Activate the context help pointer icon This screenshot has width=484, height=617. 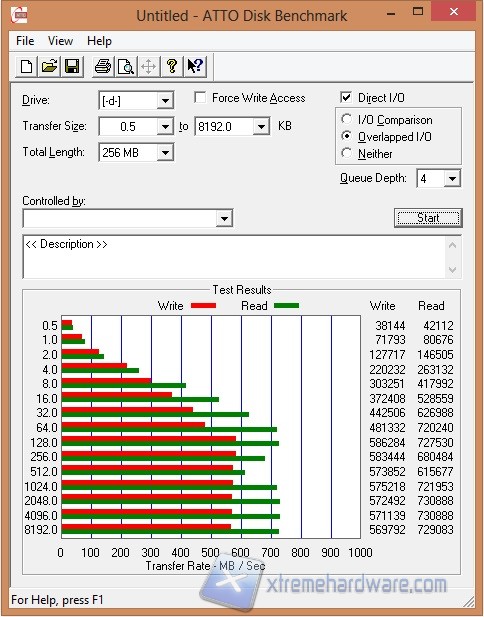click(x=195, y=66)
